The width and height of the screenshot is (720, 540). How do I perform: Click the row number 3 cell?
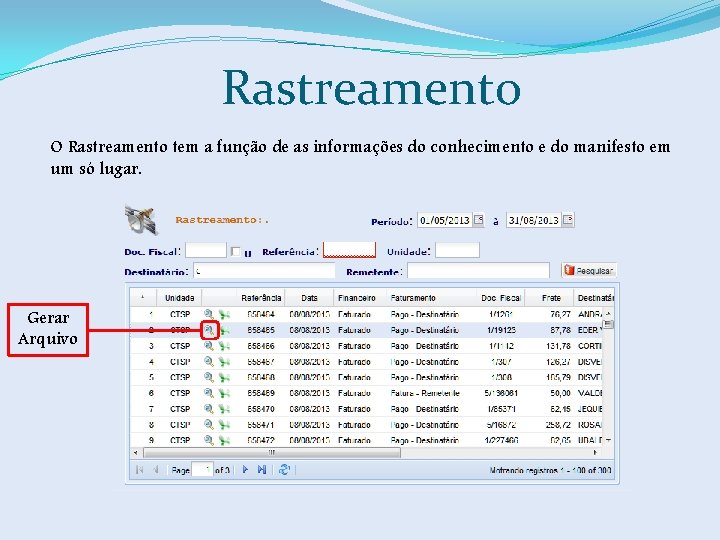(x=151, y=346)
